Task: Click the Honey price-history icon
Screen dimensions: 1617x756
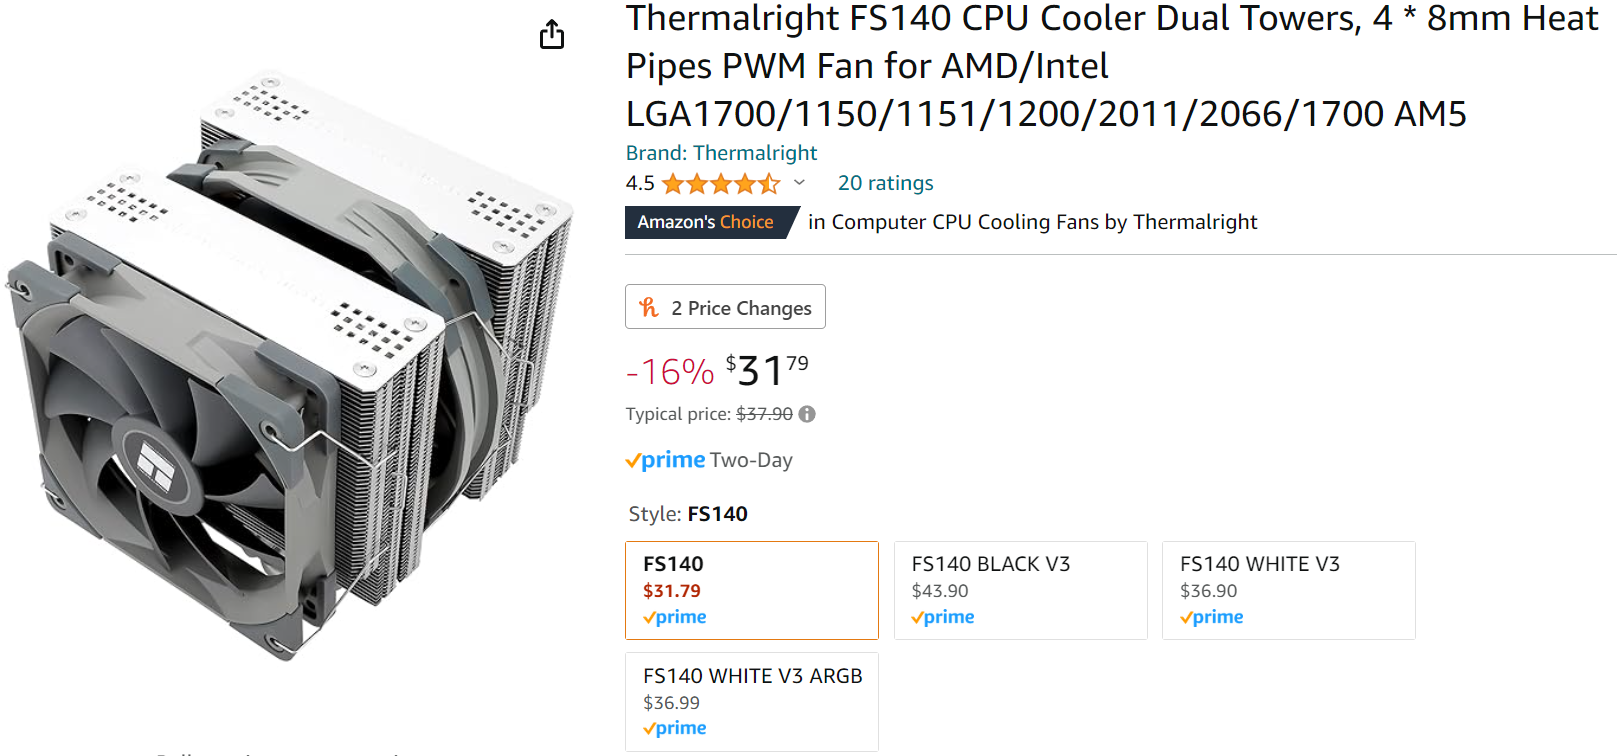Action: 649,308
